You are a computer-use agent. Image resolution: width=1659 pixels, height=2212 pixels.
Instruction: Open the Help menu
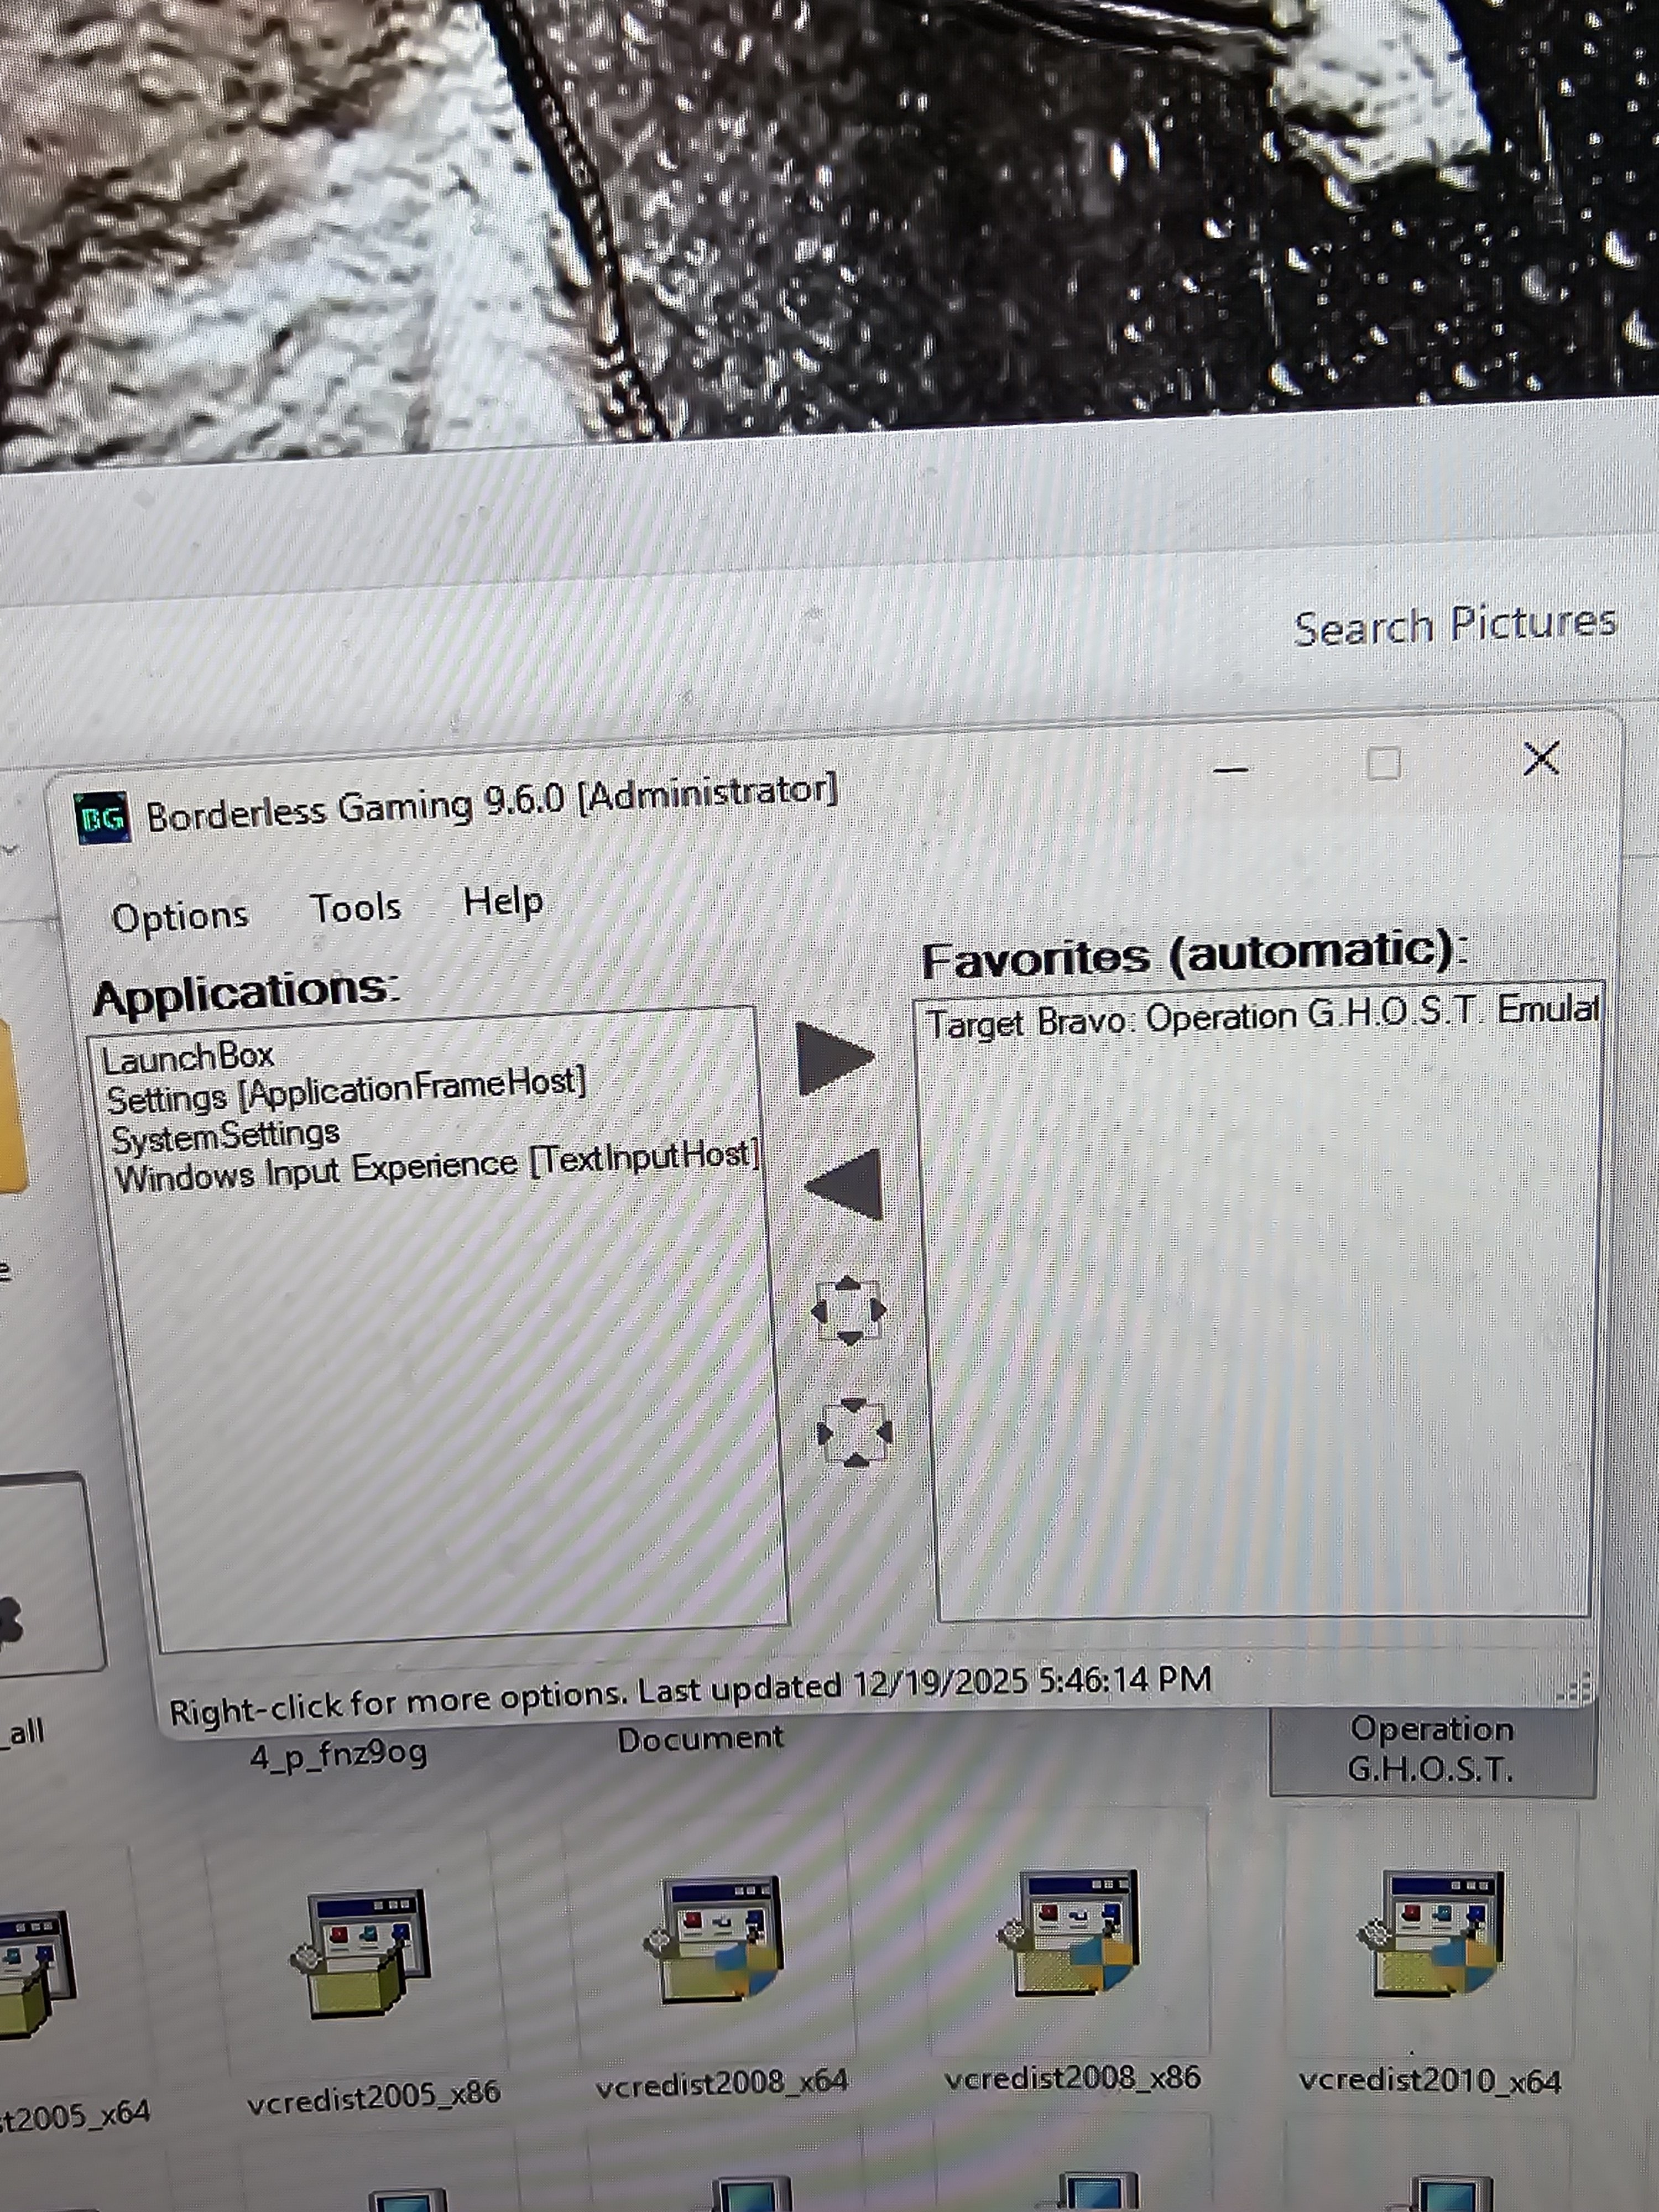coord(503,902)
